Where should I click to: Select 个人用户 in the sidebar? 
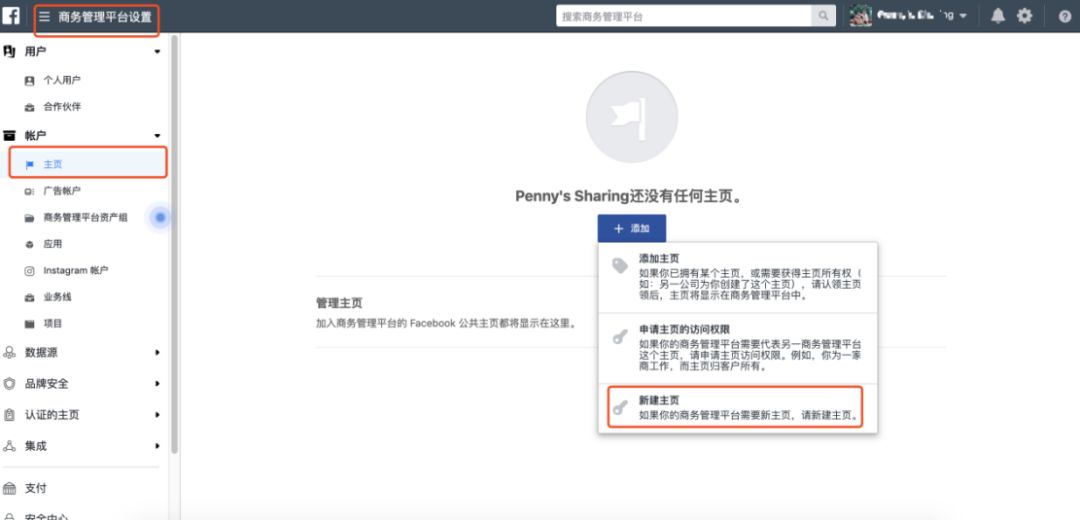[x=62, y=81]
